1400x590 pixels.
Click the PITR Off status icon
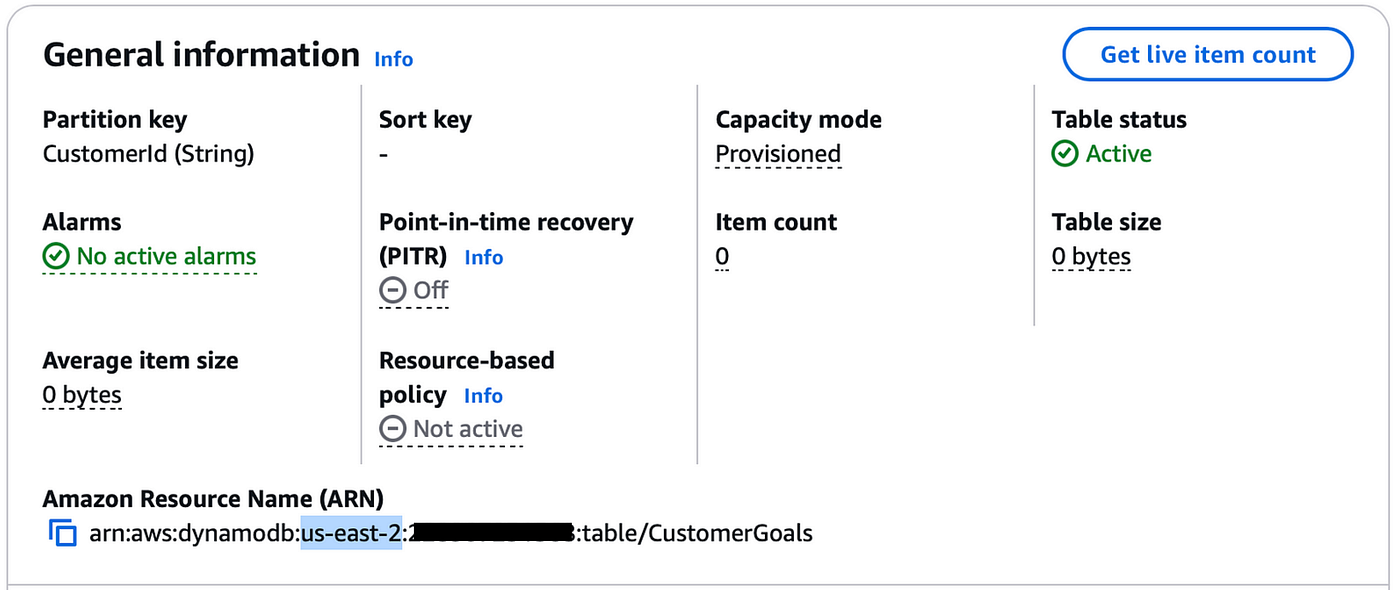[x=392, y=291]
